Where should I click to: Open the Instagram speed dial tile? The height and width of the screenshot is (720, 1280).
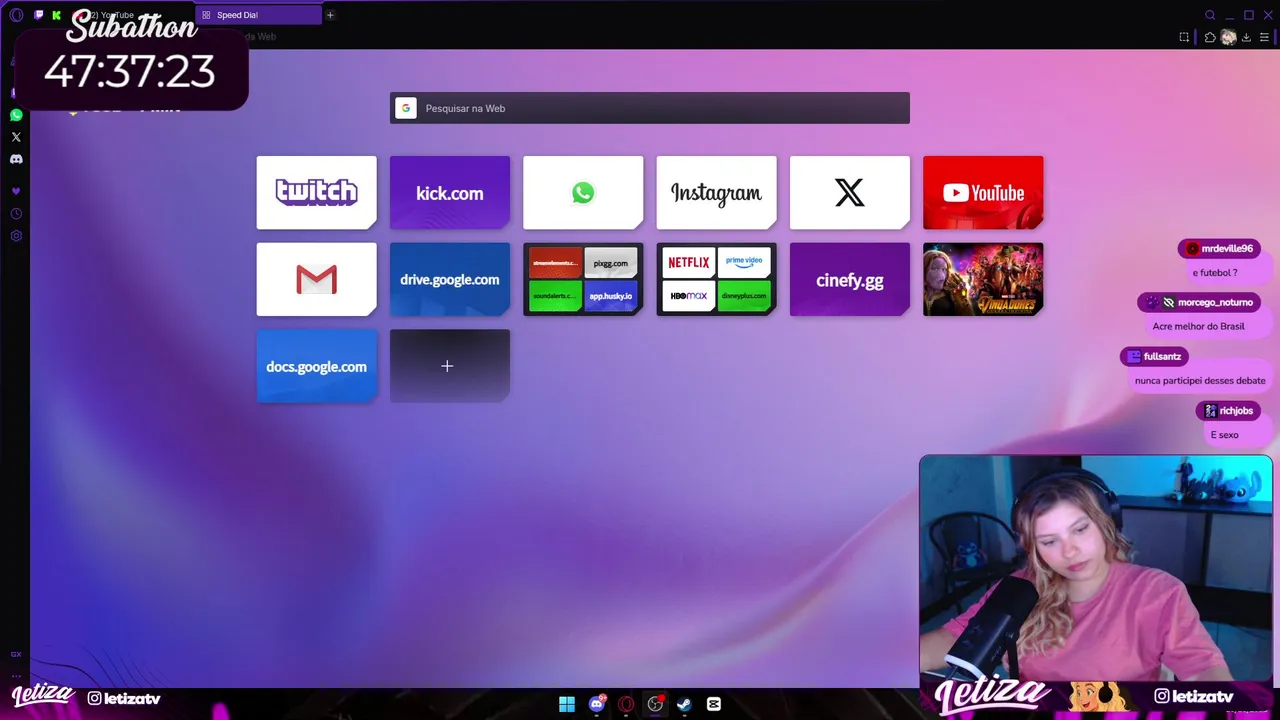(x=716, y=192)
